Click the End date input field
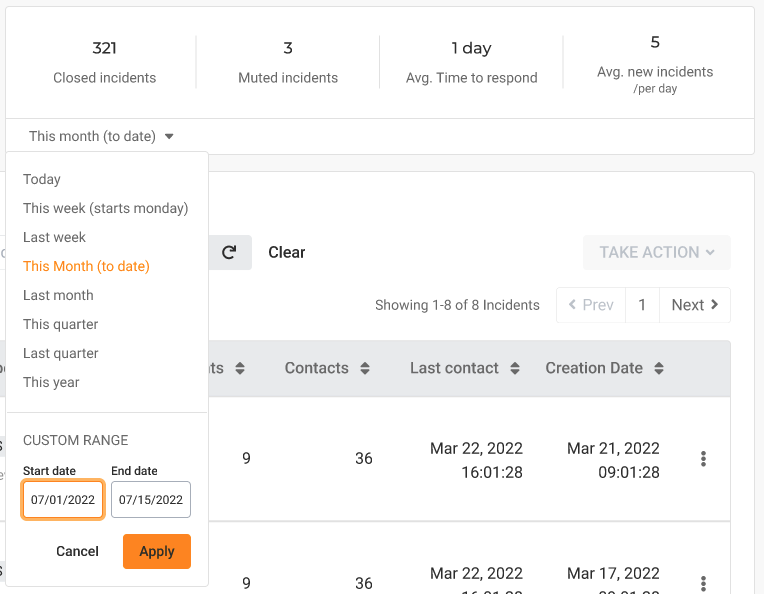This screenshot has height=594, width=764. coord(151,500)
